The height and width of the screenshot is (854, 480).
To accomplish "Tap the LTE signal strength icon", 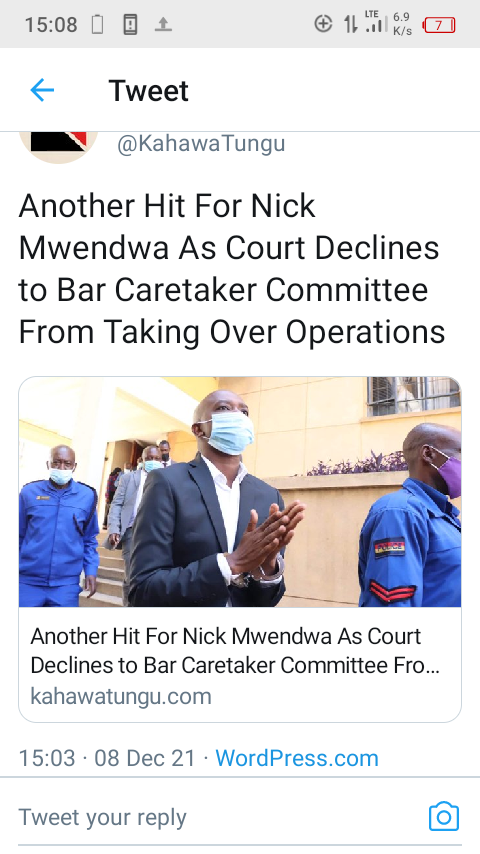I will (x=376, y=22).
